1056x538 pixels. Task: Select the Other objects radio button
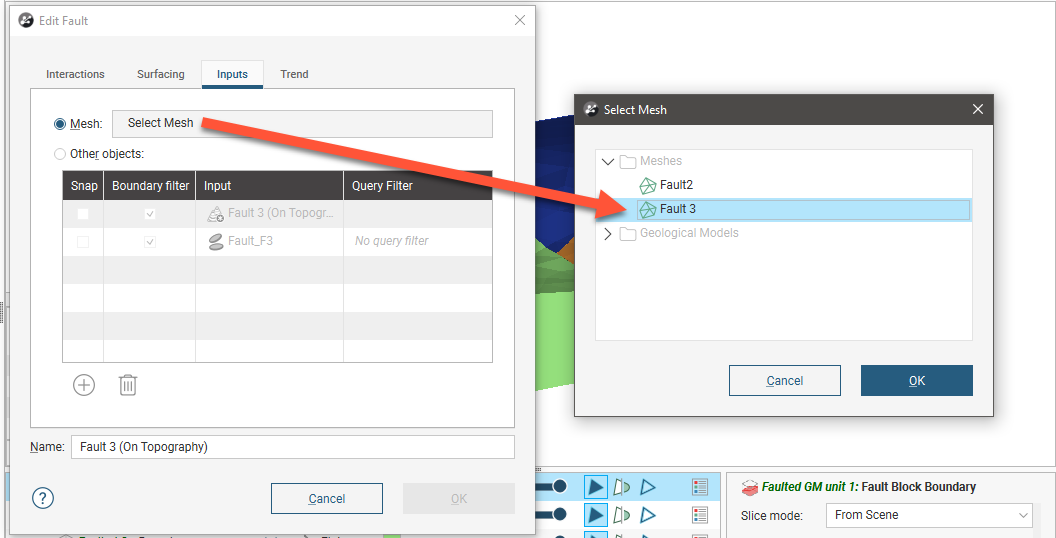pyautogui.click(x=60, y=154)
